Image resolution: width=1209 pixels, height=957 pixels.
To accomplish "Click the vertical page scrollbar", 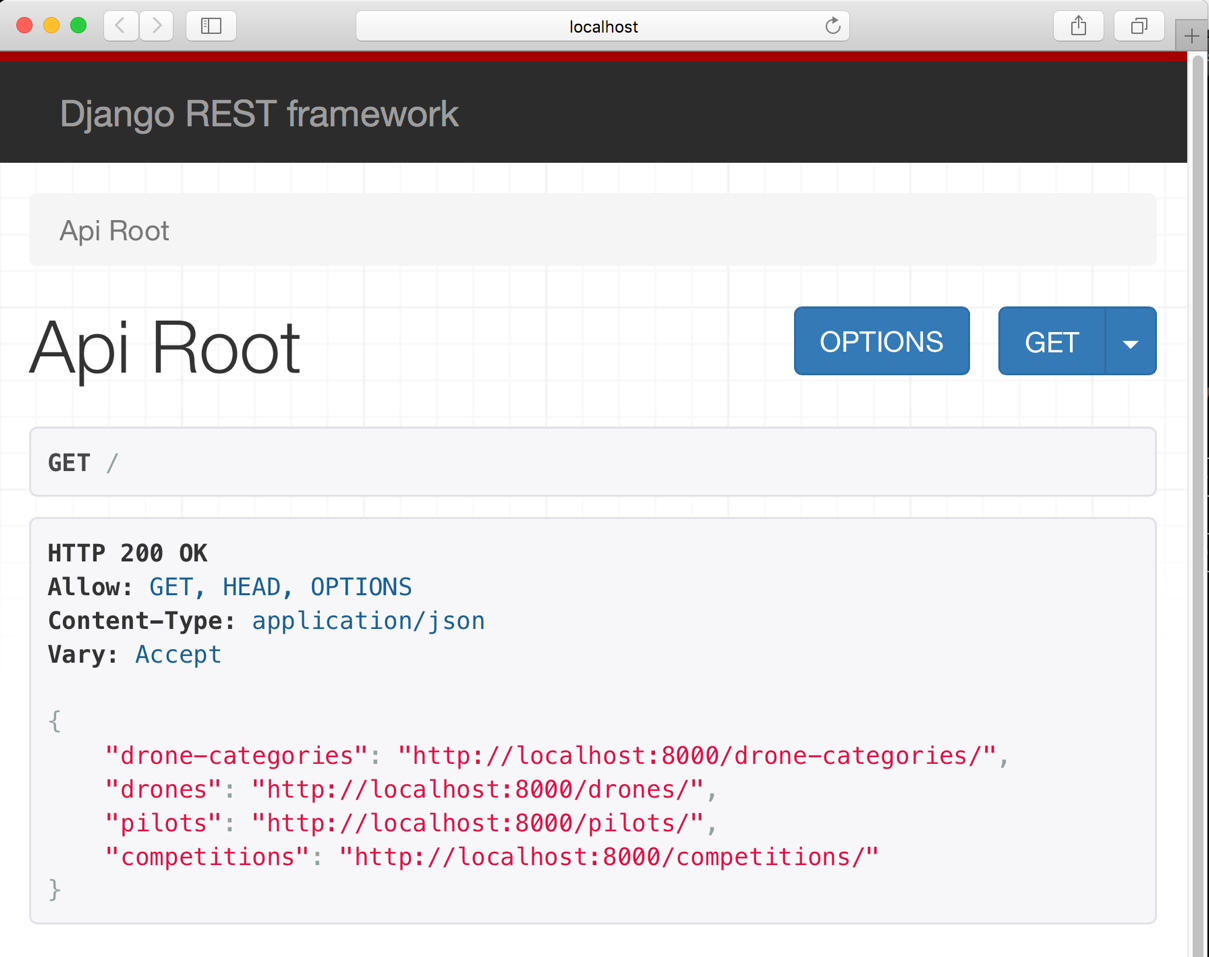I will point(1198,500).
